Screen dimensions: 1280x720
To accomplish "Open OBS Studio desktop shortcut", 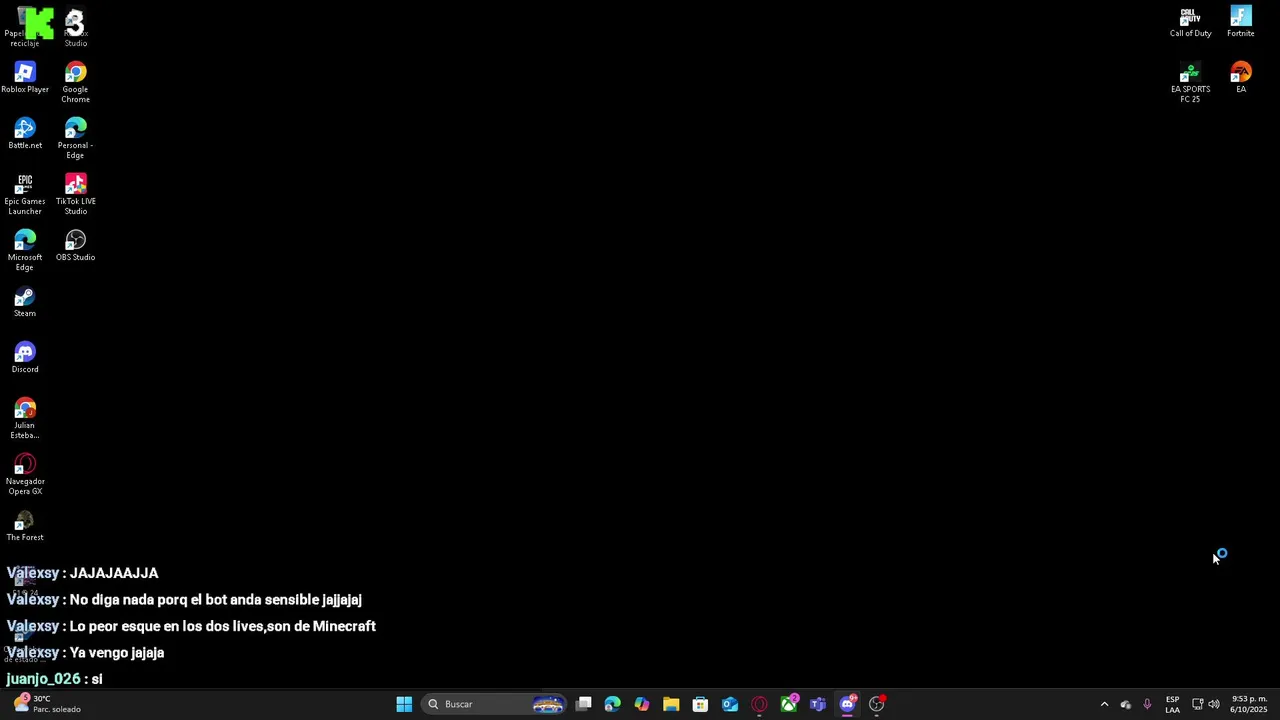I will [x=75, y=246].
